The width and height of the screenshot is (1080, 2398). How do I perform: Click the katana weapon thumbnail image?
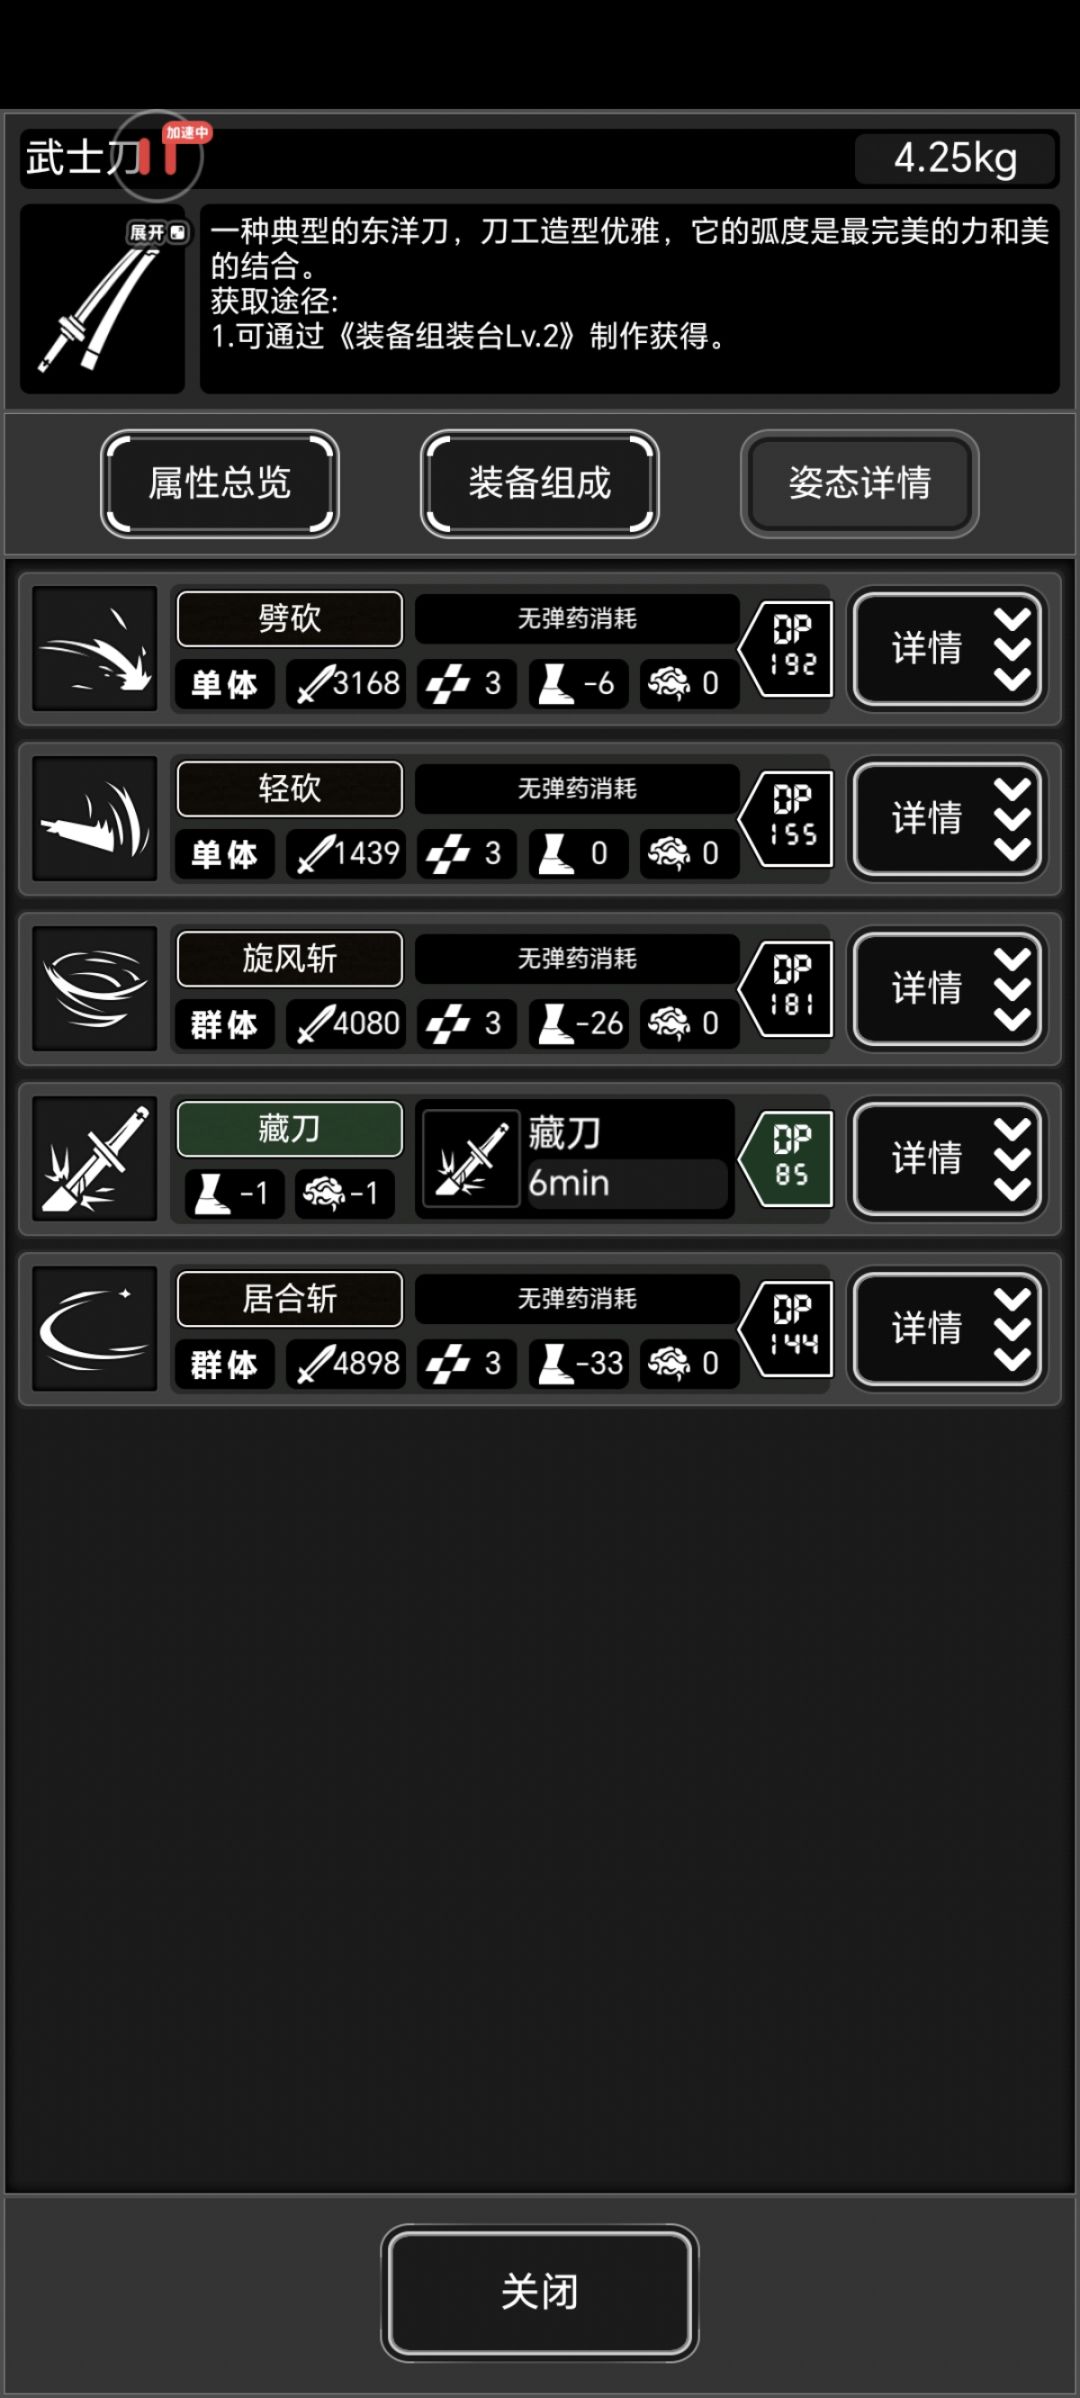[102, 299]
